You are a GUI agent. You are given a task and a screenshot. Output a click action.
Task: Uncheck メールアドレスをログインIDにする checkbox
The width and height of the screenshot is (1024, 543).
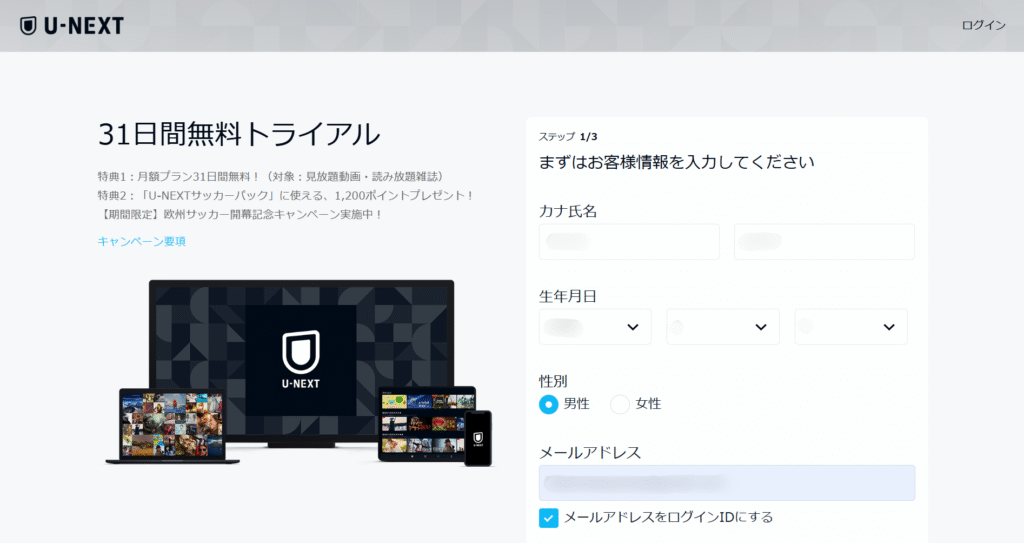(549, 518)
